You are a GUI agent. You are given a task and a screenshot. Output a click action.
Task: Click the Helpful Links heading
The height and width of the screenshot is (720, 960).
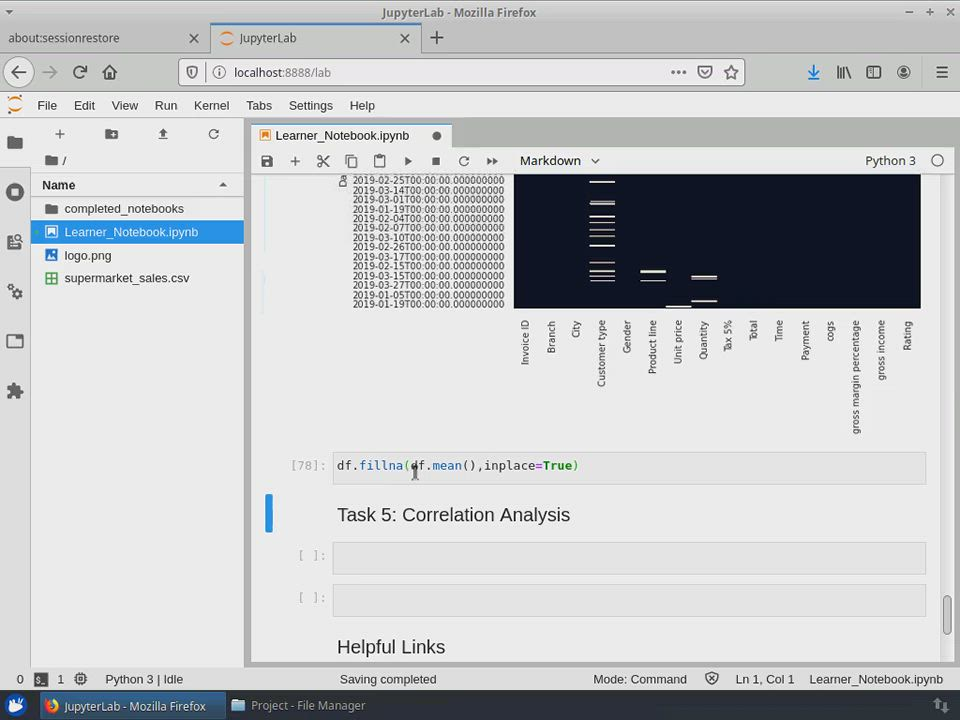[x=391, y=647]
